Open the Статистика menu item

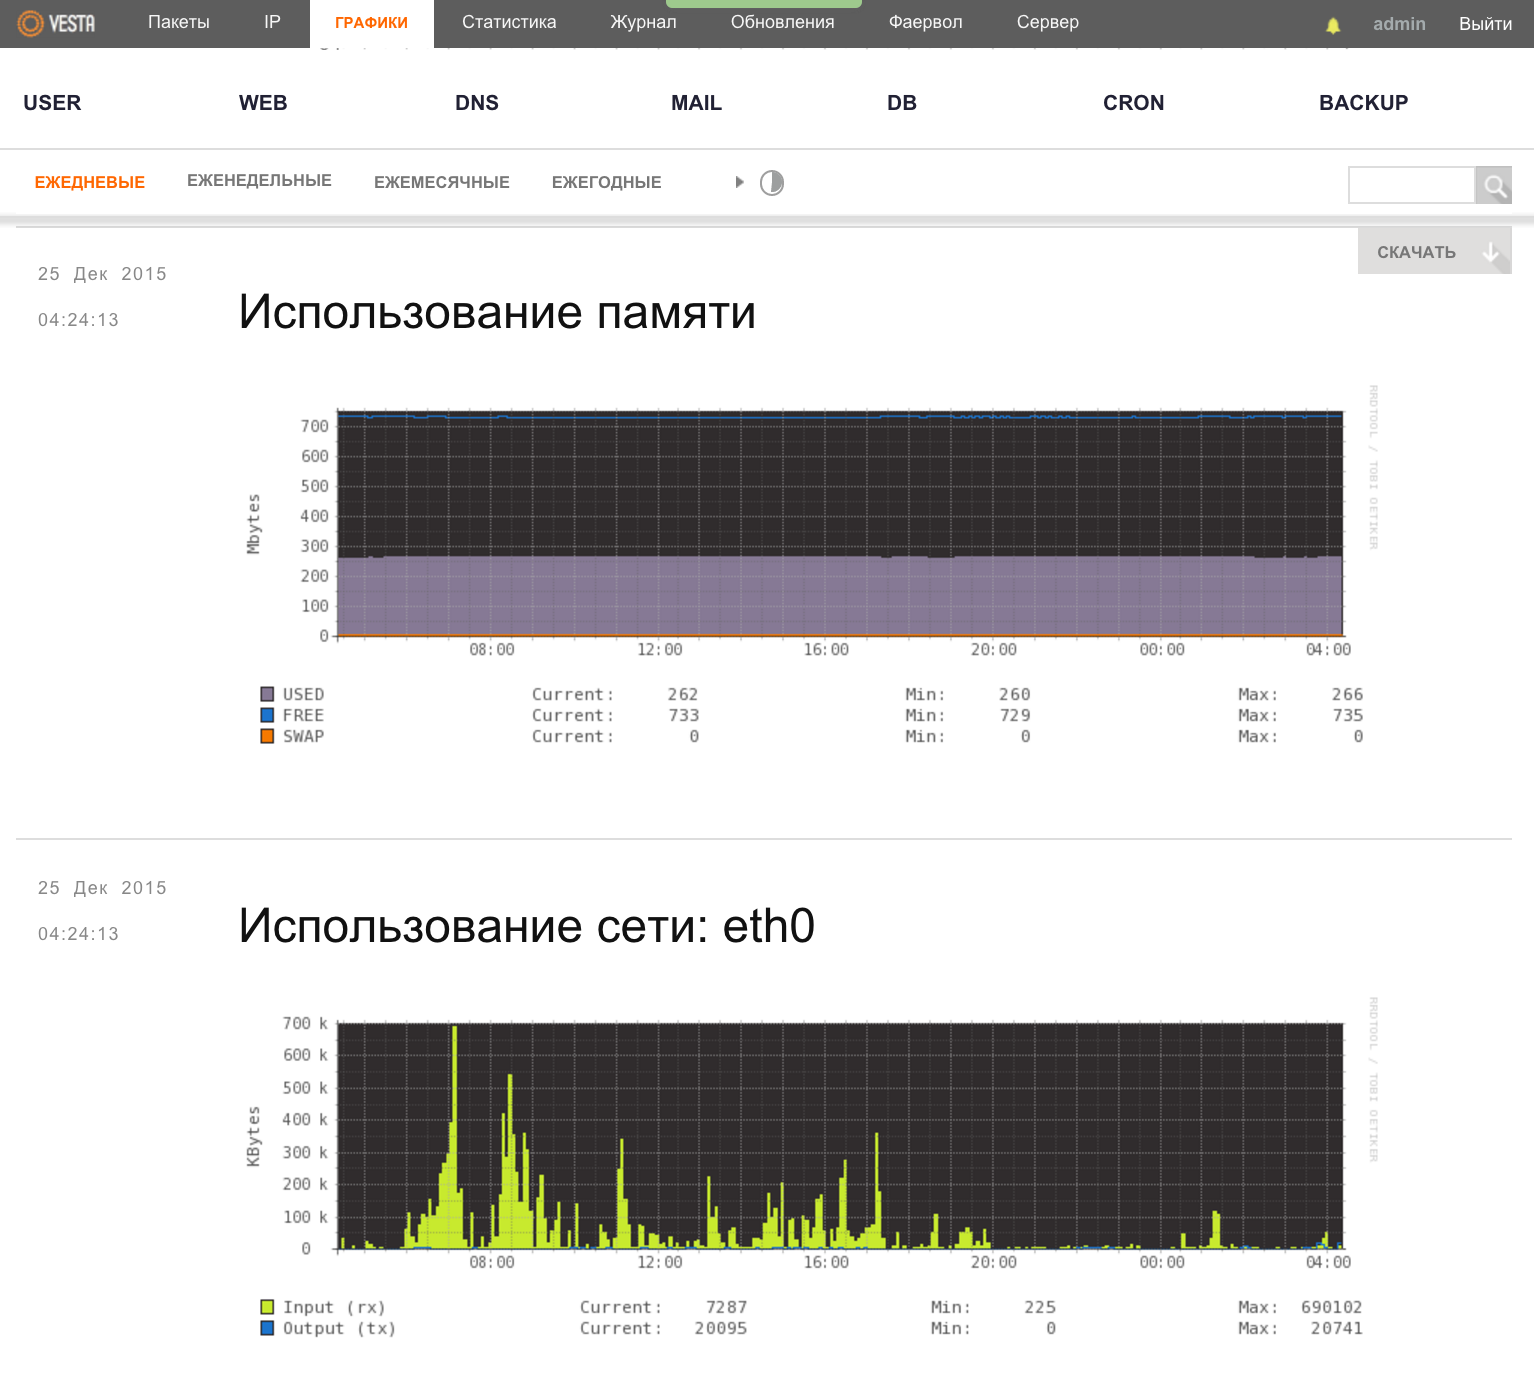click(508, 21)
